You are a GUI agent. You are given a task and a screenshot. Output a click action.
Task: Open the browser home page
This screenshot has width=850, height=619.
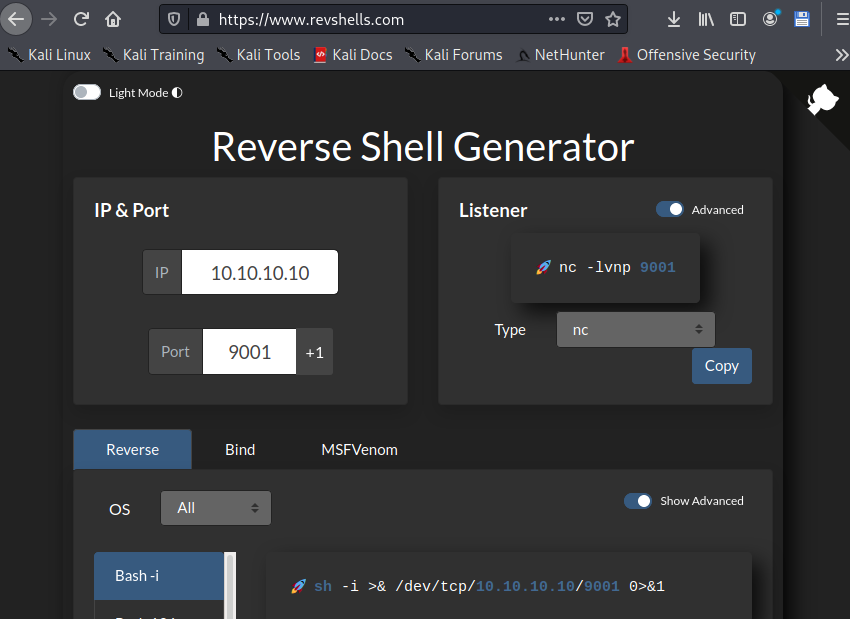(113, 20)
